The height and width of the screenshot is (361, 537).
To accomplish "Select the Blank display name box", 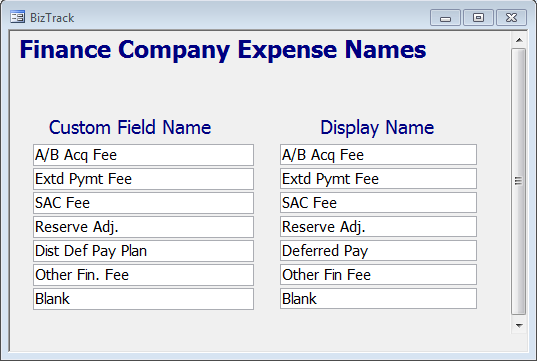I will tap(378, 299).
